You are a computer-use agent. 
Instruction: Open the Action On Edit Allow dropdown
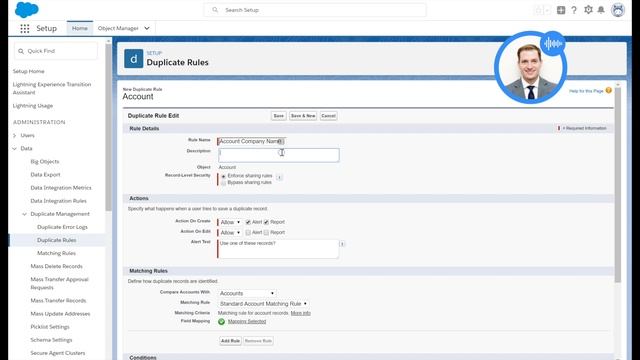pos(230,233)
